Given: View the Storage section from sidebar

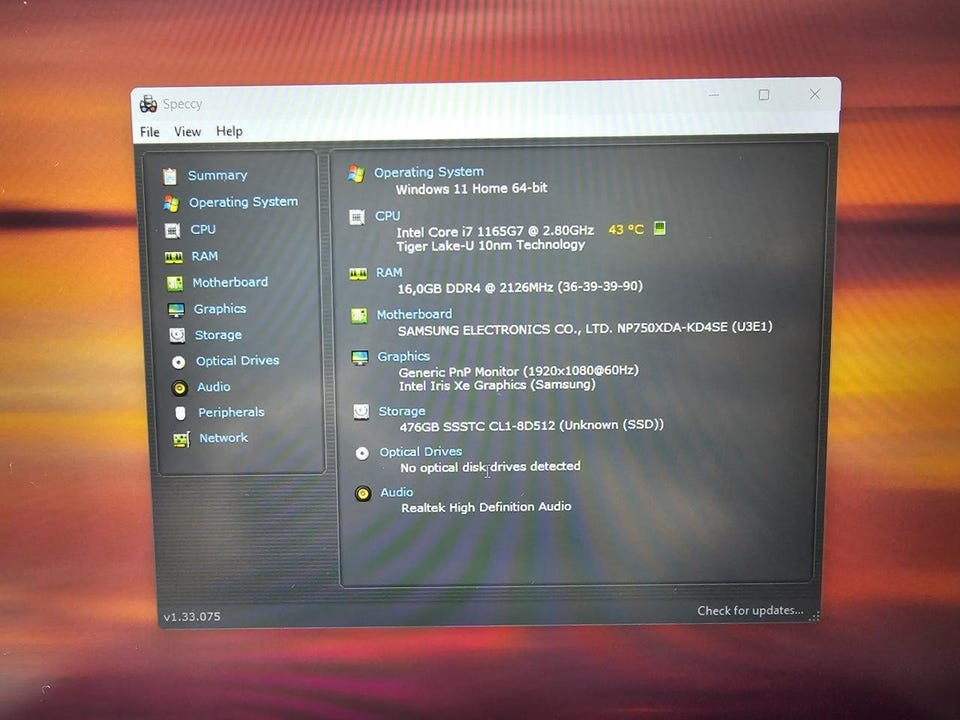Looking at the screenshot, I should (218, 335).
